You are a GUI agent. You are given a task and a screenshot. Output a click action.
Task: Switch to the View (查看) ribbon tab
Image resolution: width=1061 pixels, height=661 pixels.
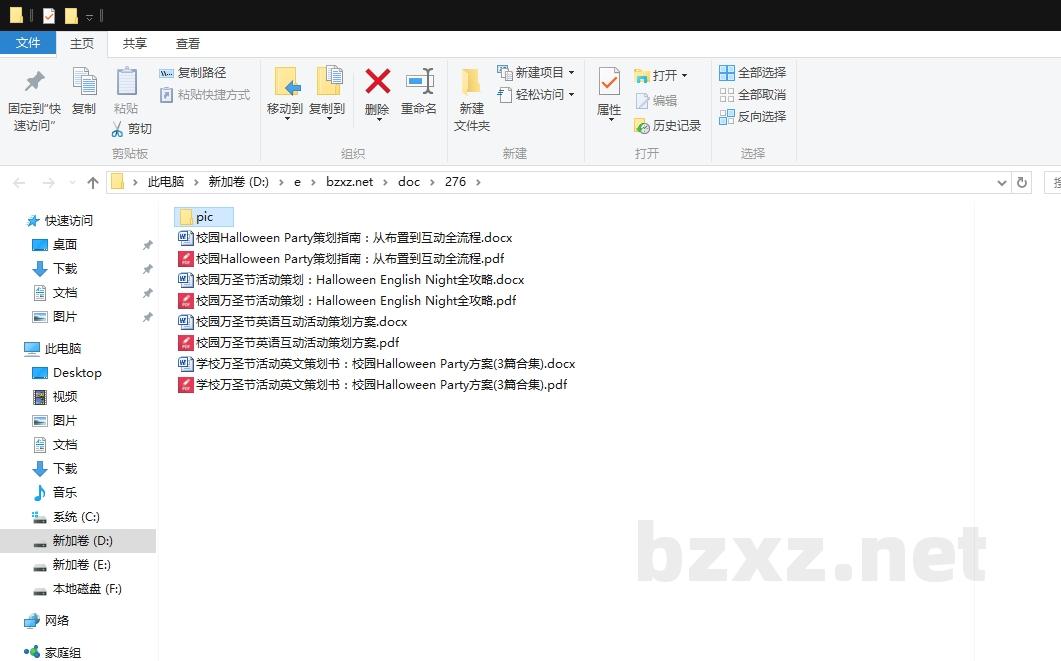(x=188, y=43)
